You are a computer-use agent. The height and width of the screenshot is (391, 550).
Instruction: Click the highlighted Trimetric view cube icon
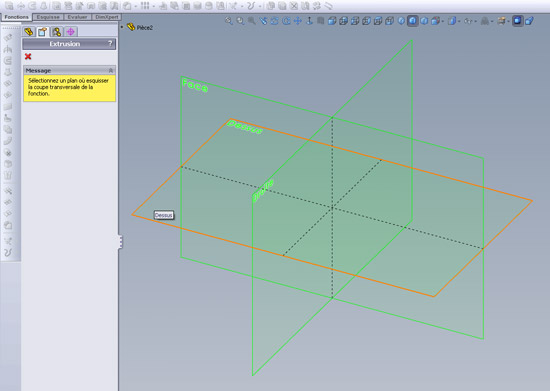coord(412,21)
